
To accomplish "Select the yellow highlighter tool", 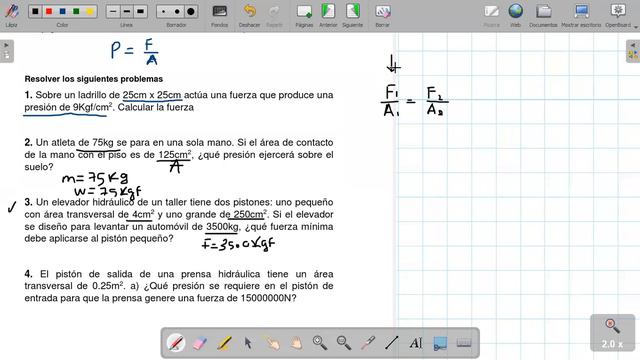I will tap(224, 343).
